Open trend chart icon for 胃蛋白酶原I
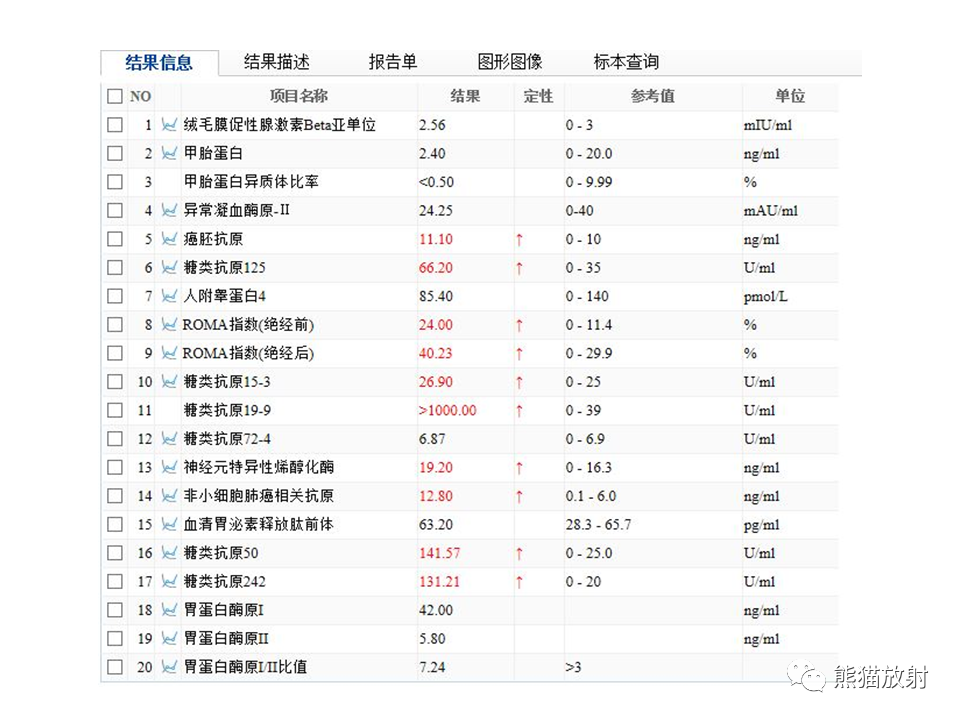 point(169,610)
